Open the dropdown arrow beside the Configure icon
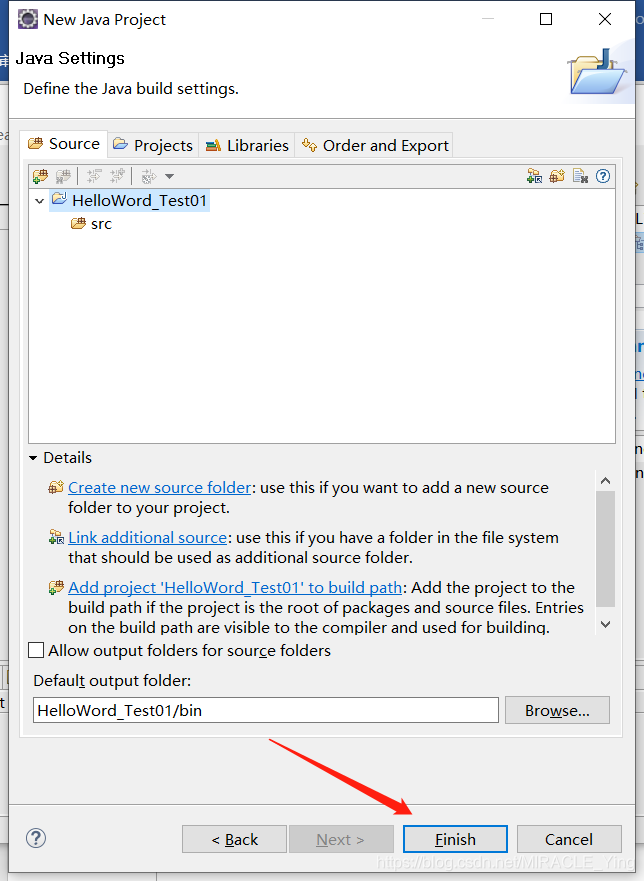644x881 pixels. tap(169, 176)
